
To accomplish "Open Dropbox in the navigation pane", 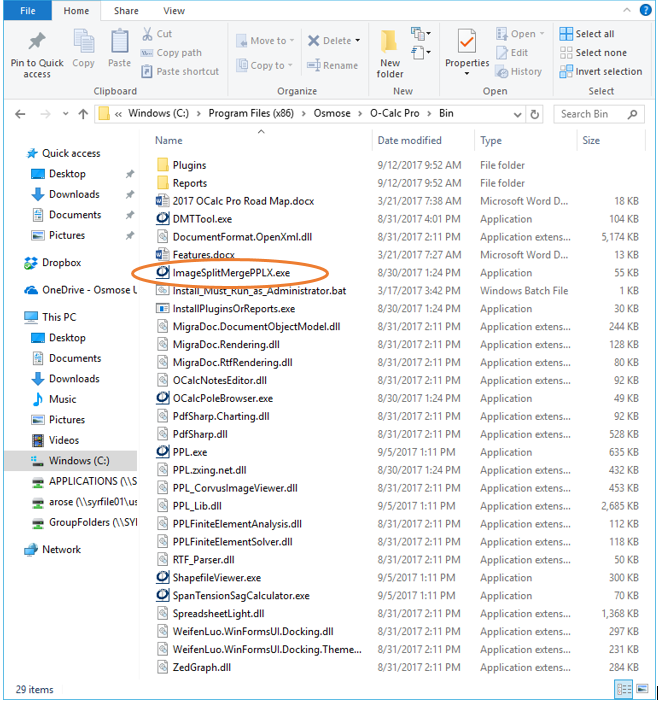I will pyautogui.click(x=53, y=263).
